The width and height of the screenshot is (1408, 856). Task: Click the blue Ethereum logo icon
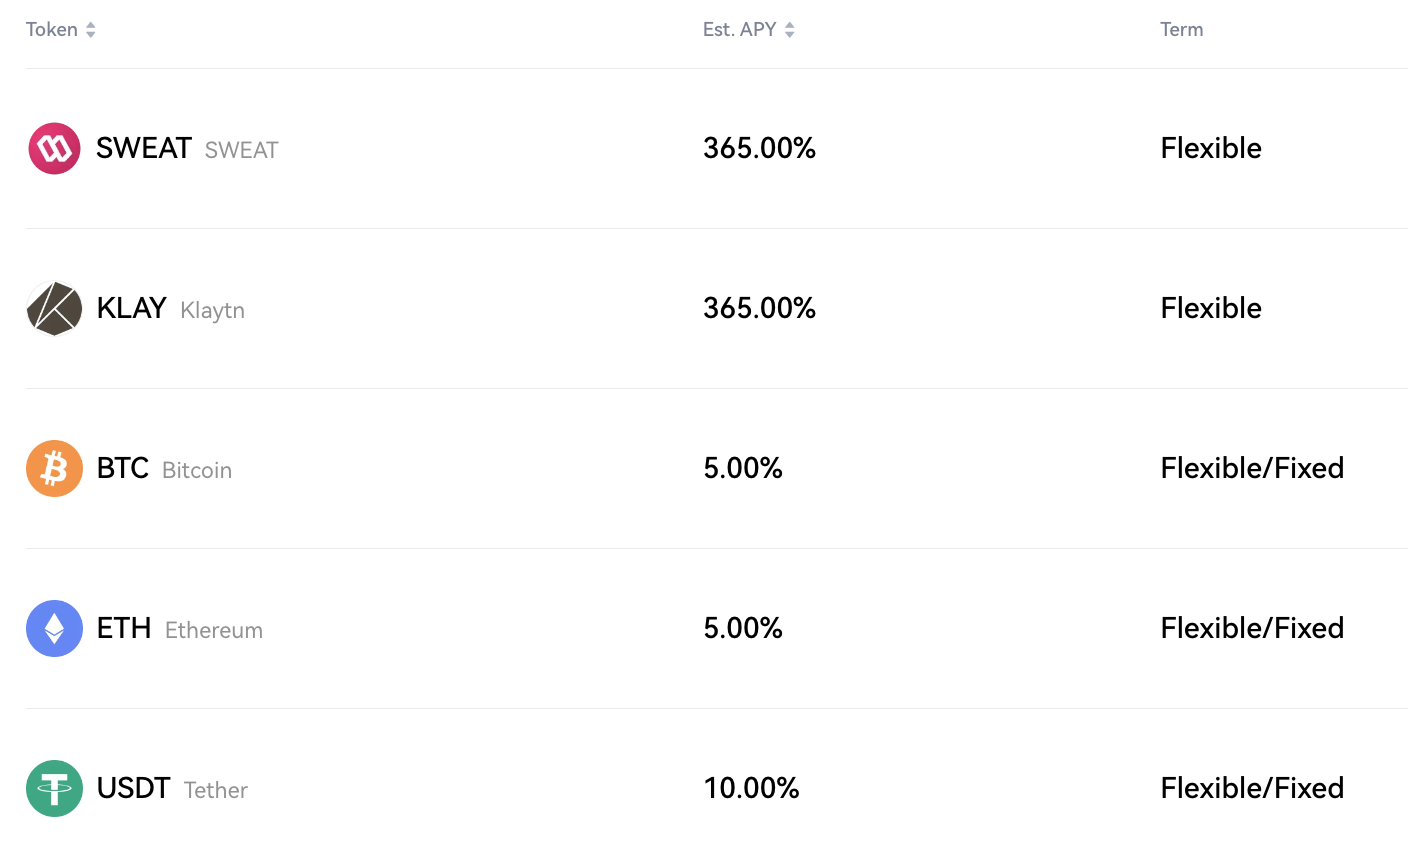click(x=54, y=628)
